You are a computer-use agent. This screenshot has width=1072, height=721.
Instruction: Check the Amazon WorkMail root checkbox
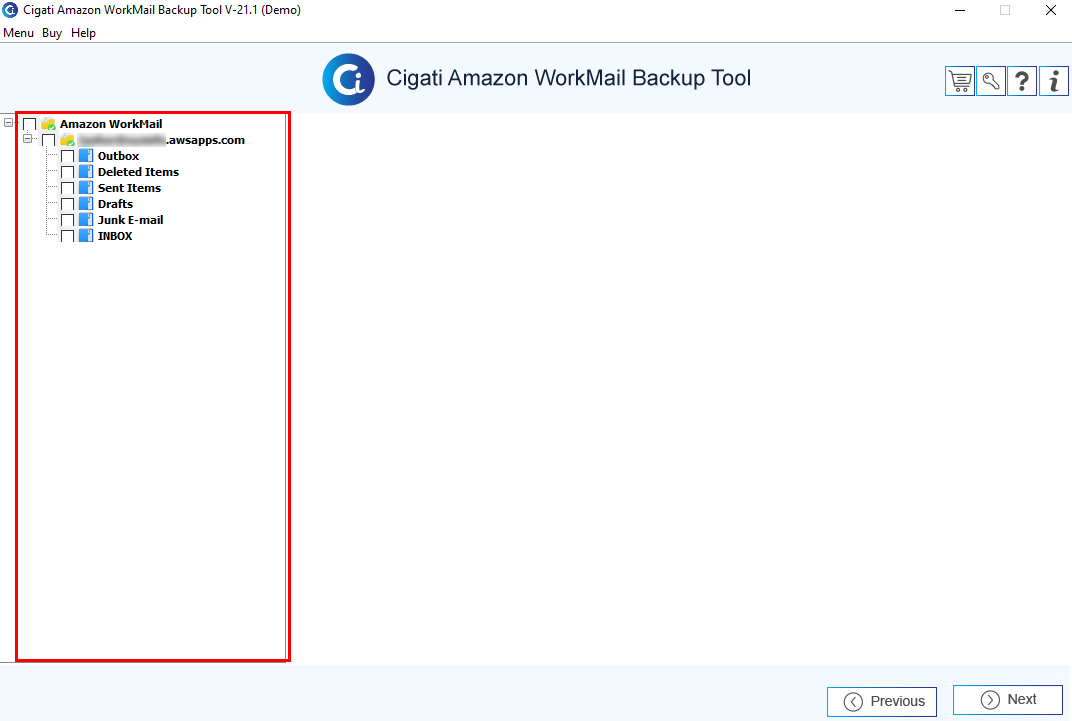tap(29, 124)
